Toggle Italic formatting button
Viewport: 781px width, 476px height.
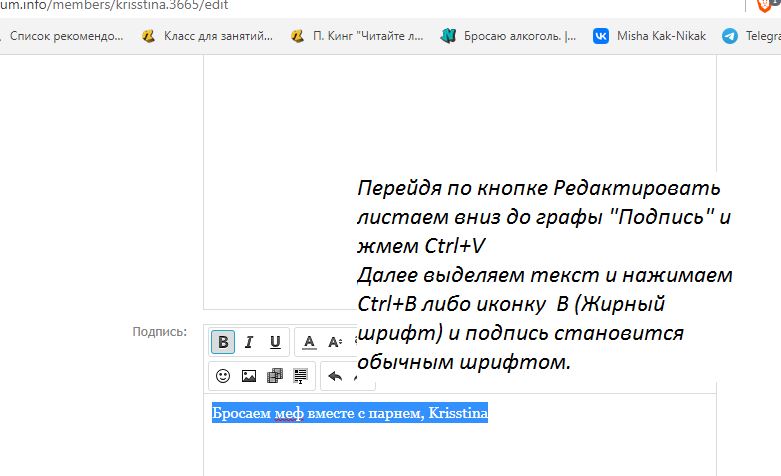(249, 342)
